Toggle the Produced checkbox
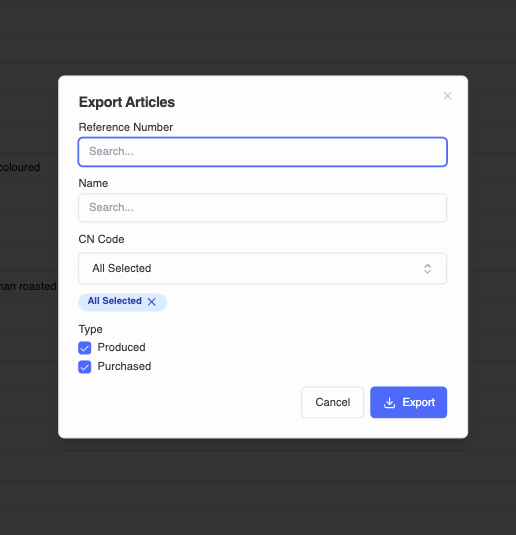516x535 pixels. 85,348
